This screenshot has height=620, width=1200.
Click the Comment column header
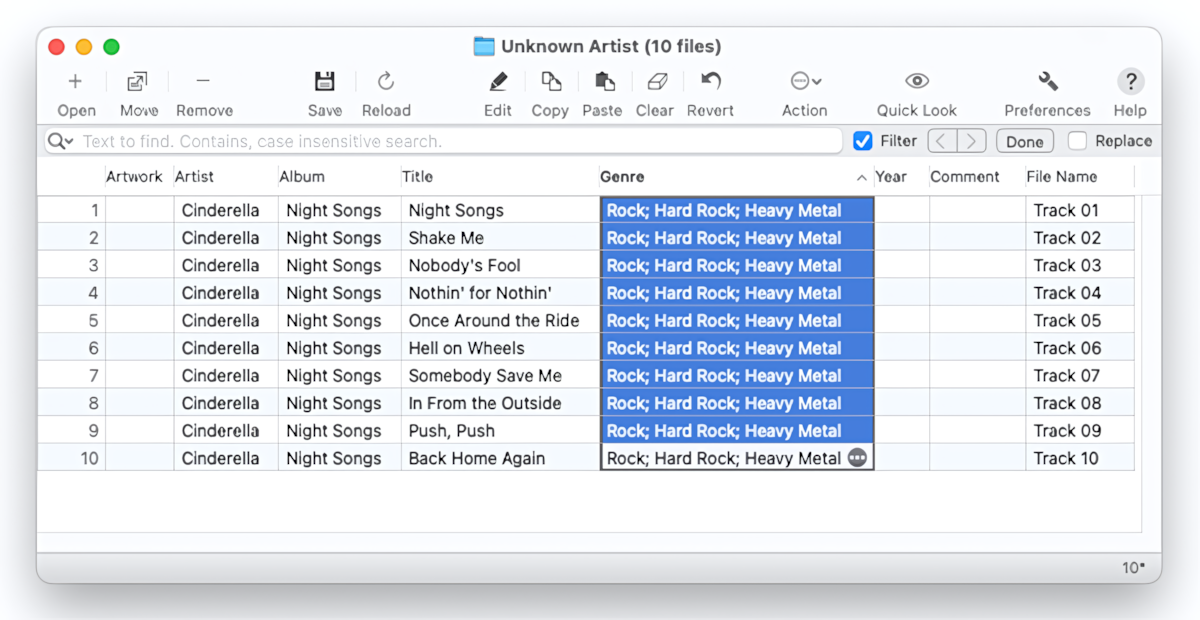[x=978, y=177]
